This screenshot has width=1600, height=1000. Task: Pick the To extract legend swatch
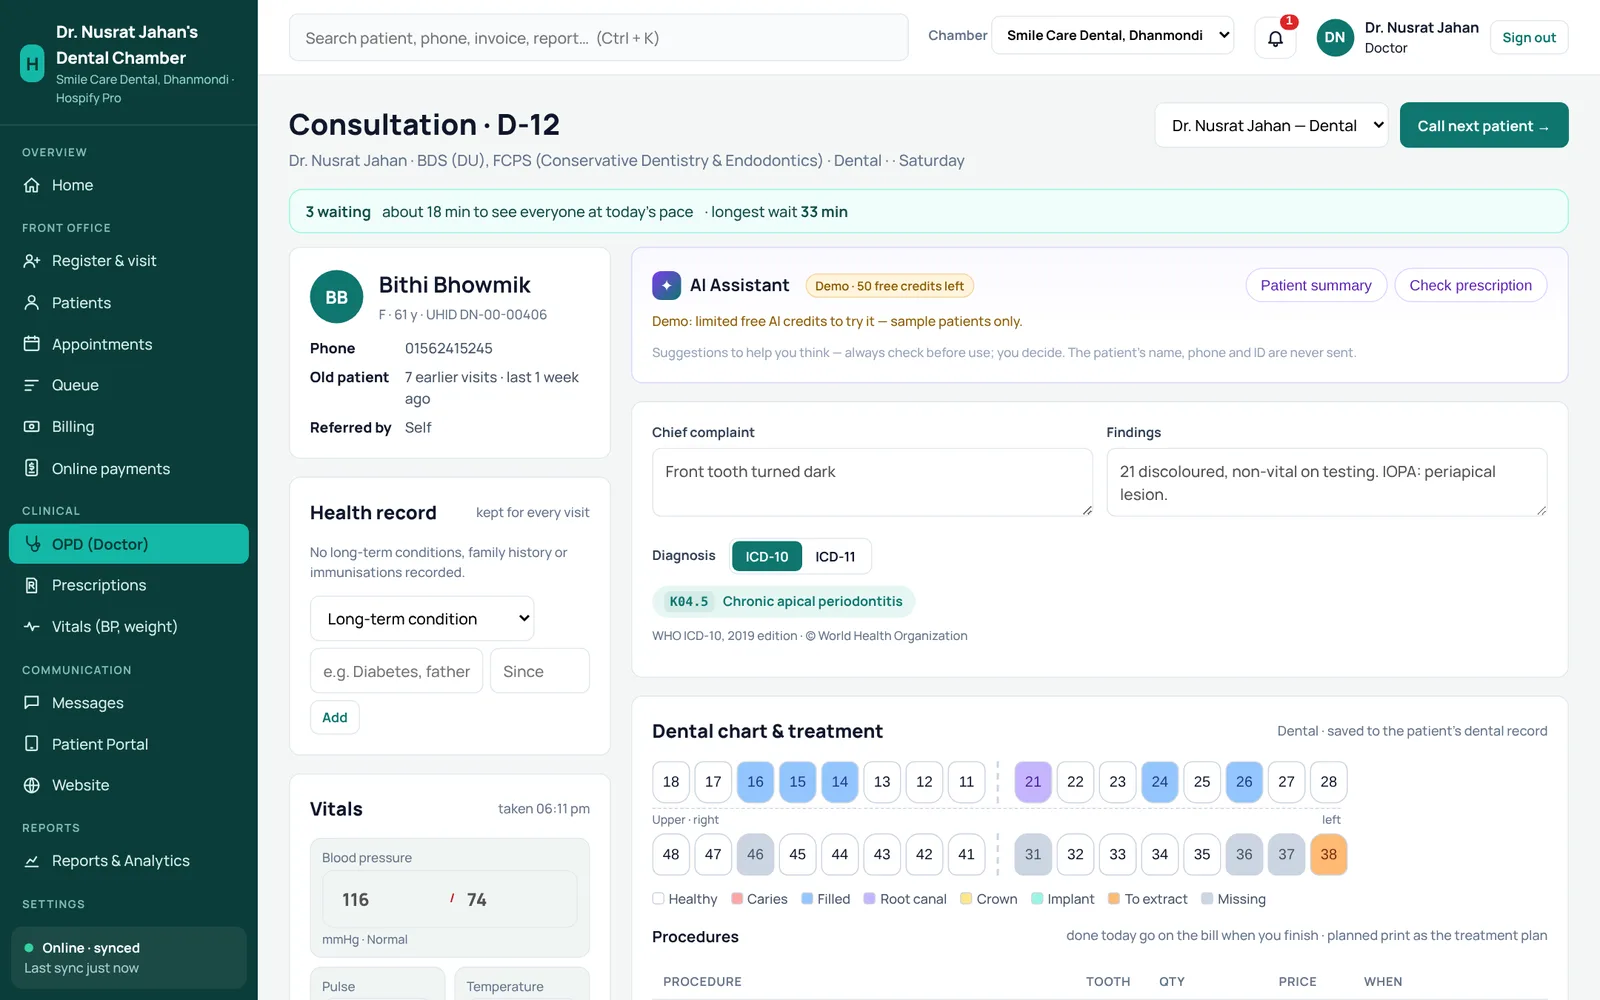[x=1114, y=898]
